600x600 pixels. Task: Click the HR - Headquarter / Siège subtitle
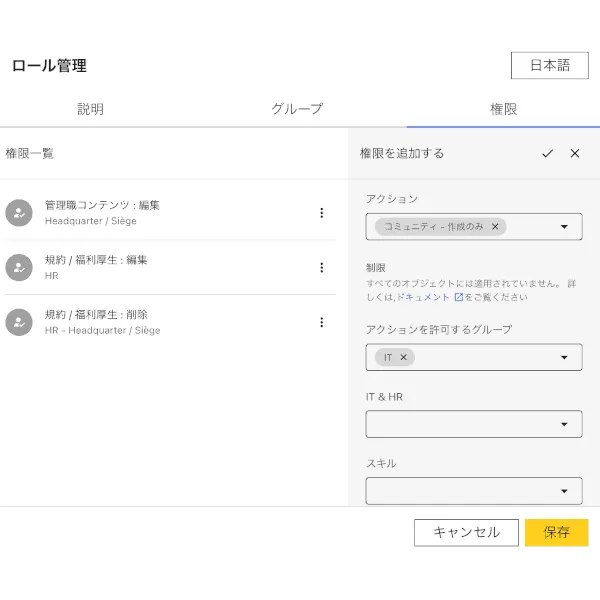(x=103, y=330)
